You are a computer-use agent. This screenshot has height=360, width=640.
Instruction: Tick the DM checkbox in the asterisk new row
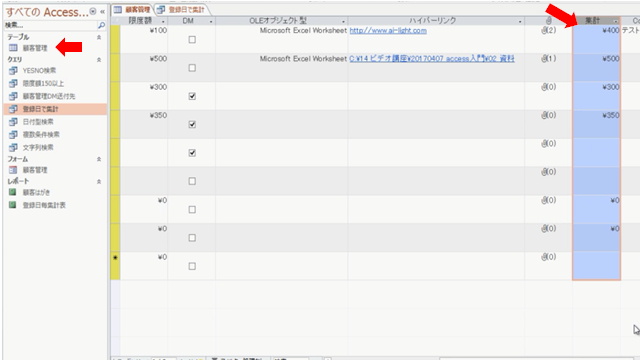coord(192,266)
